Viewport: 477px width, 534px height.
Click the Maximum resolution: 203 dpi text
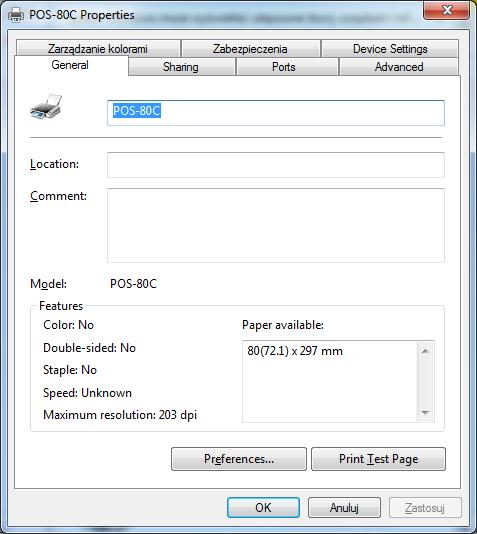pyautogui.click(x=120, y=415)
